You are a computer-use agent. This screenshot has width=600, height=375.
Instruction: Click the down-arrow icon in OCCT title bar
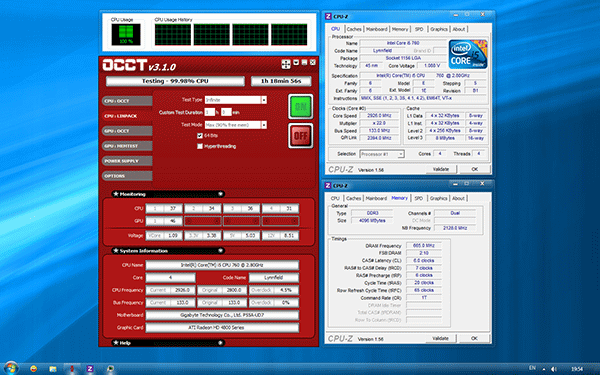pyautogui.click(x=296, y=62)
